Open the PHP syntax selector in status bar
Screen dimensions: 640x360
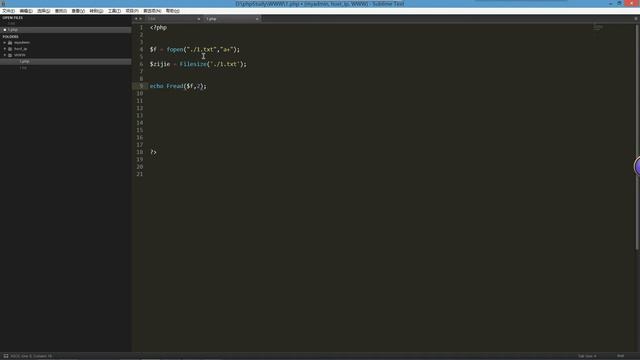(x=620, y=356)
